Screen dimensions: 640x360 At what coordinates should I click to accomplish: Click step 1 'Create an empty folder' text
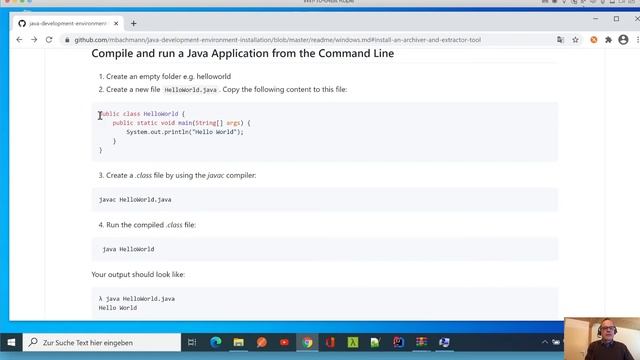point(169,76)
